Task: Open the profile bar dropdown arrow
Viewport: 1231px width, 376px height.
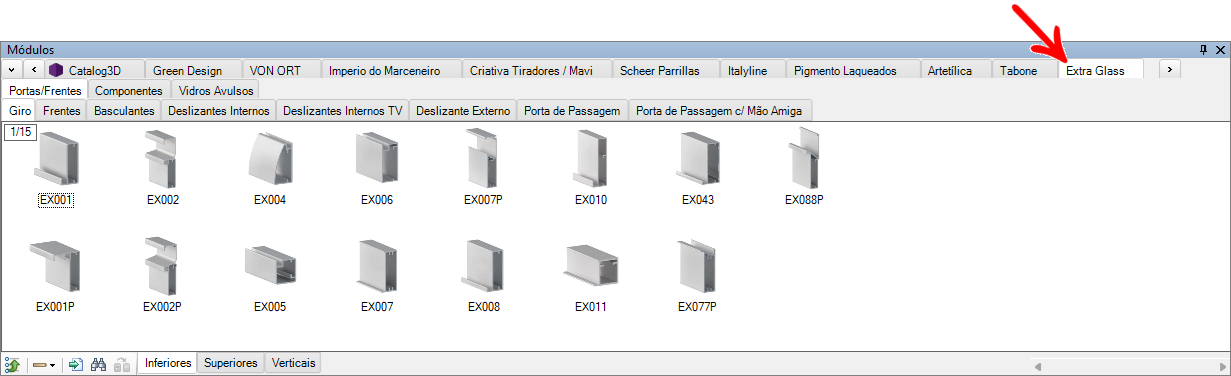Action: 52,365
